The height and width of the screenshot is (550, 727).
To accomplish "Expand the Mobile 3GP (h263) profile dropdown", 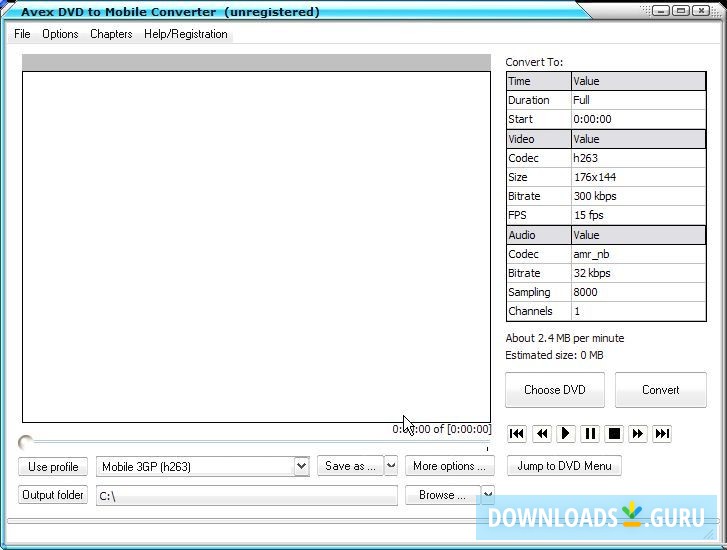I will click(x=301, y=466).
